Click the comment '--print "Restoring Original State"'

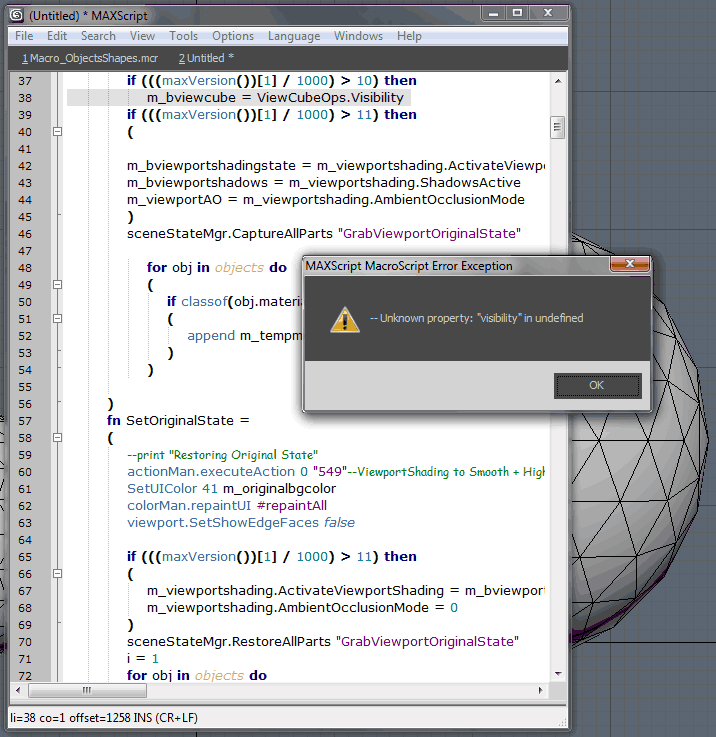pyautogui.click(x=222, y=455)
